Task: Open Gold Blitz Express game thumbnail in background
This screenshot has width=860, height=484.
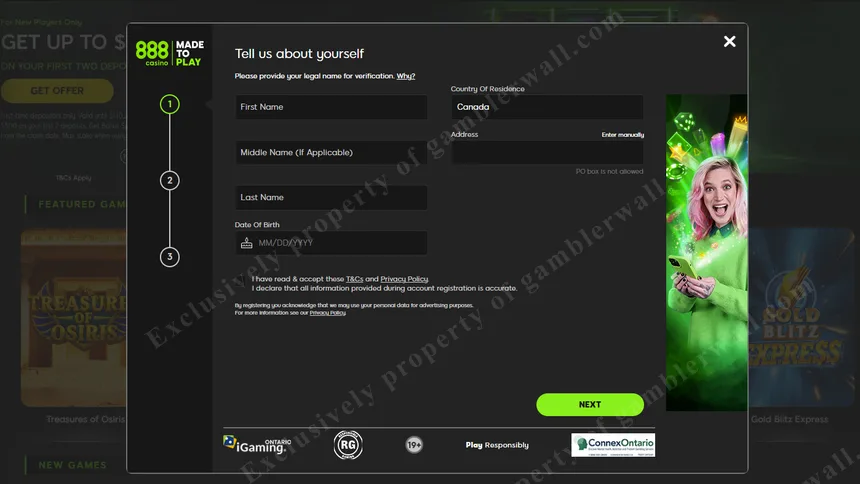Action: tap(801, 318)
